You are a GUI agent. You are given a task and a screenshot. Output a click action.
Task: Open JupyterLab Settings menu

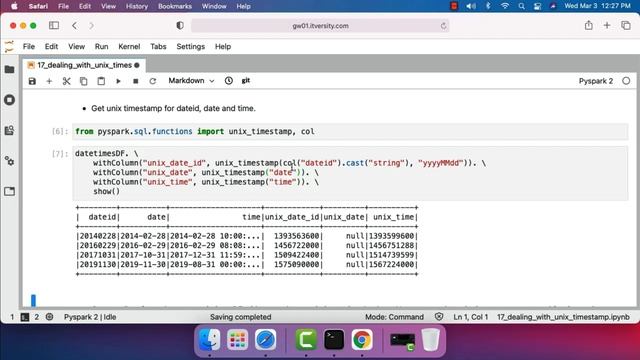coord(191,47)
